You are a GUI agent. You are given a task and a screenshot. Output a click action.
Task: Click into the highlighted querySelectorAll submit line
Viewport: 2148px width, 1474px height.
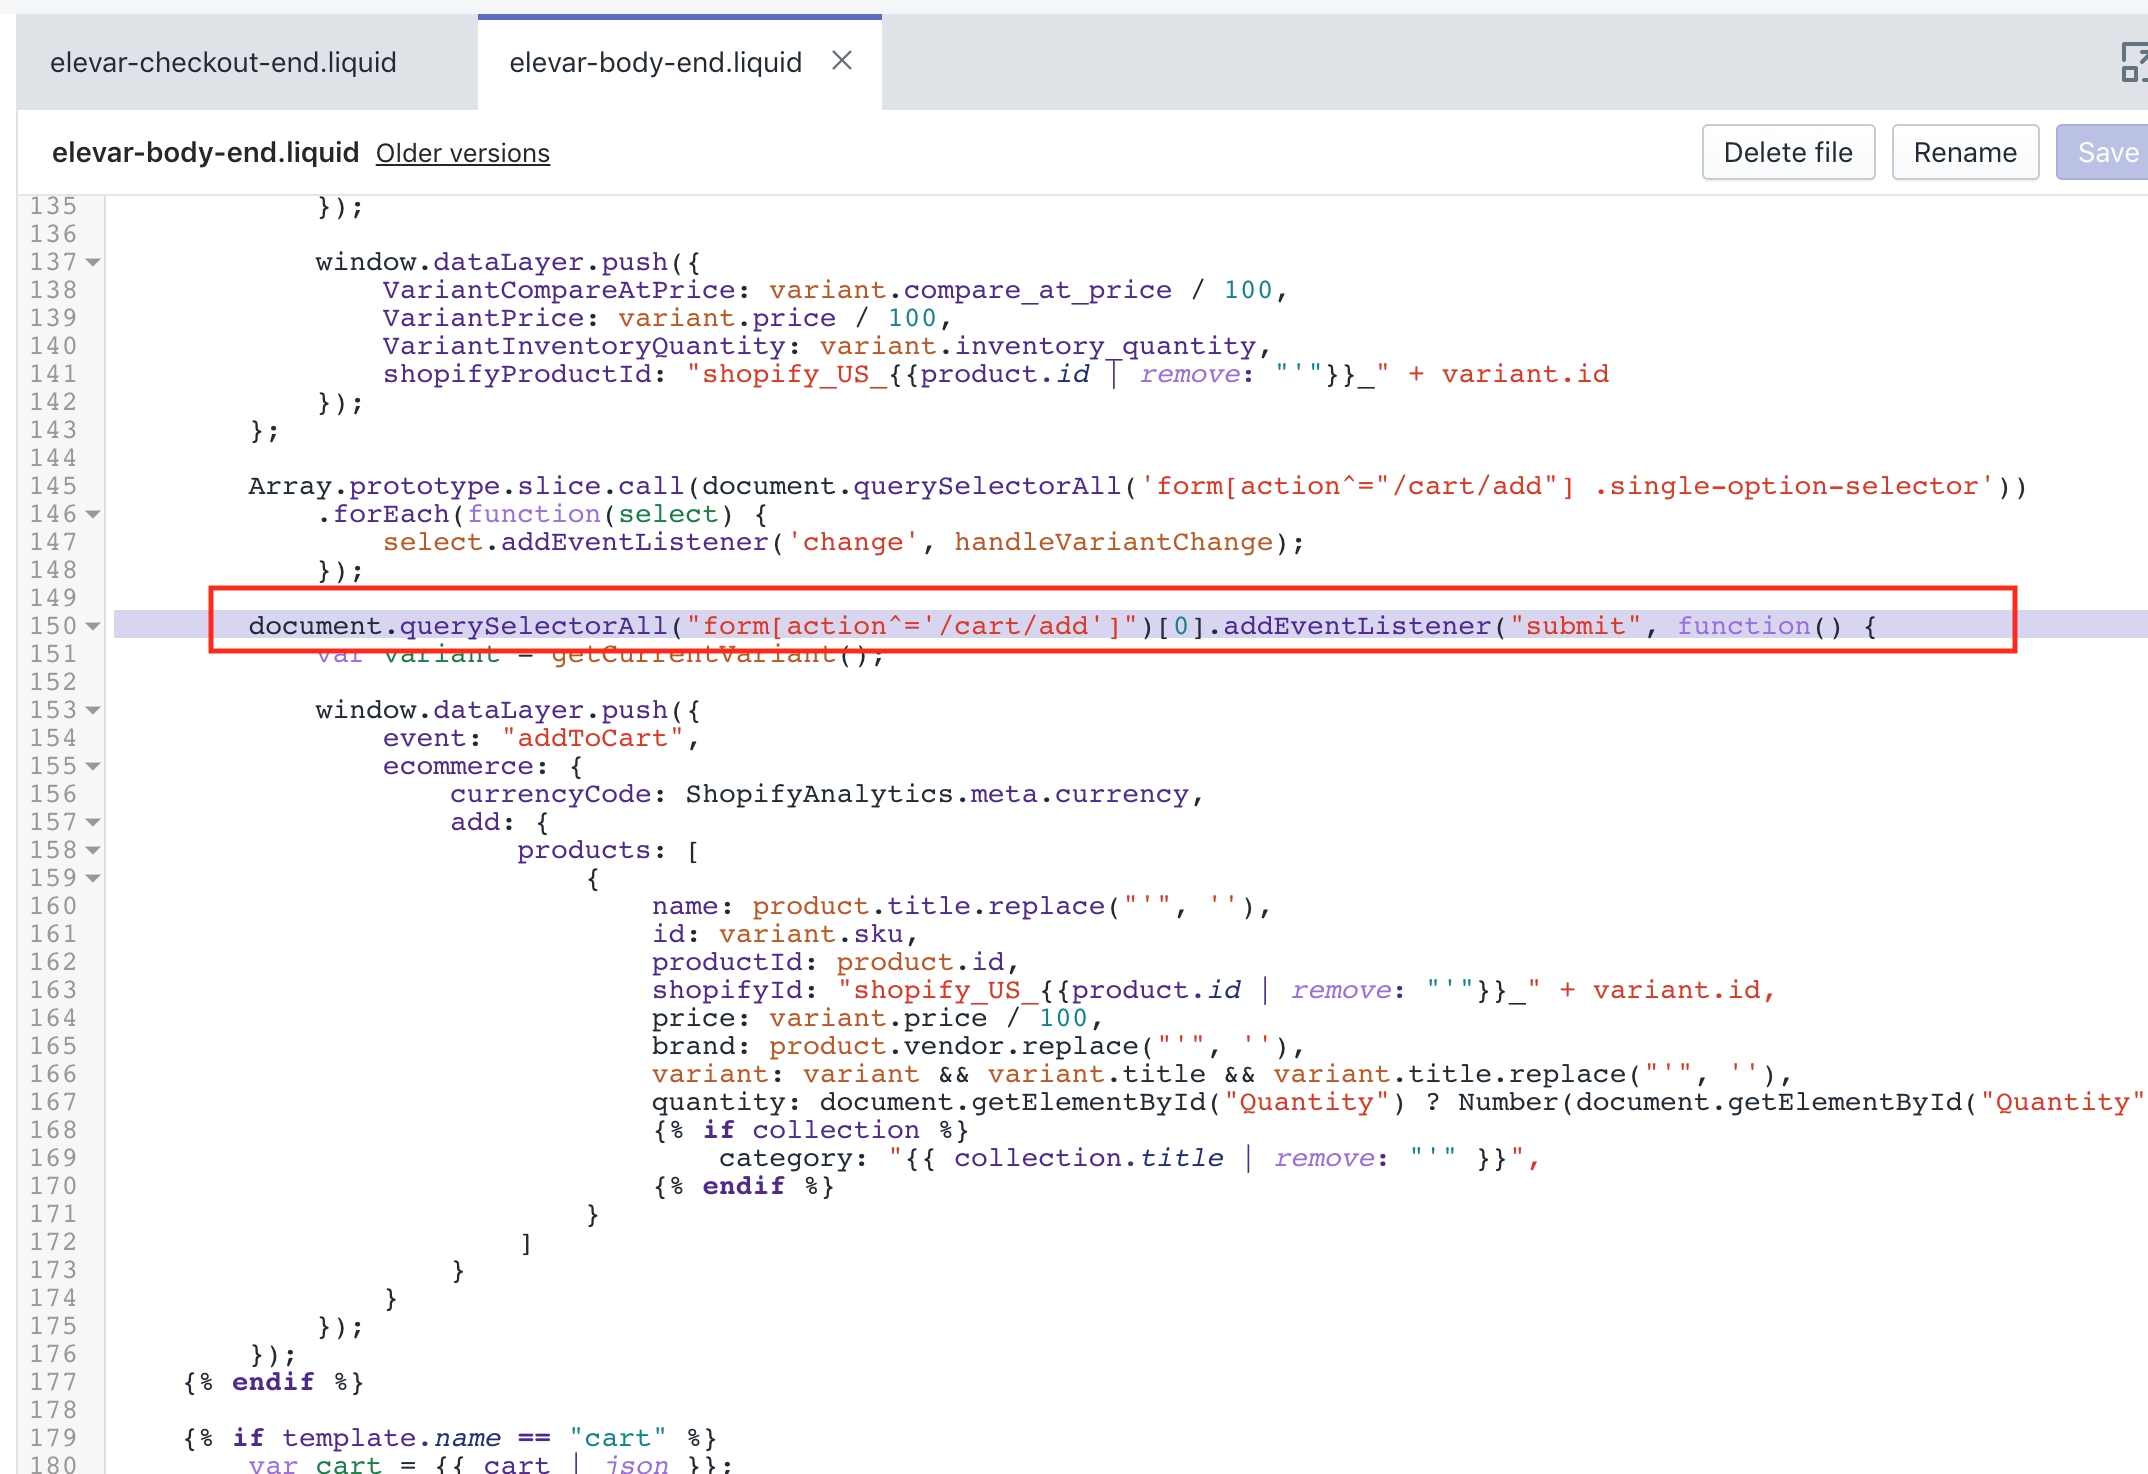1000,626
